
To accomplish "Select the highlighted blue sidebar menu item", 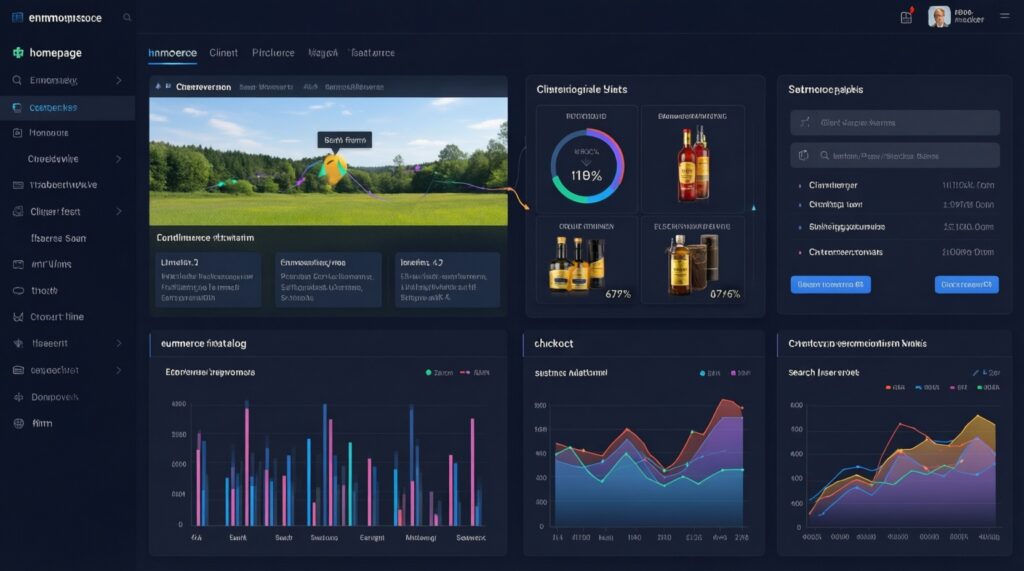I will click(67, 107).
